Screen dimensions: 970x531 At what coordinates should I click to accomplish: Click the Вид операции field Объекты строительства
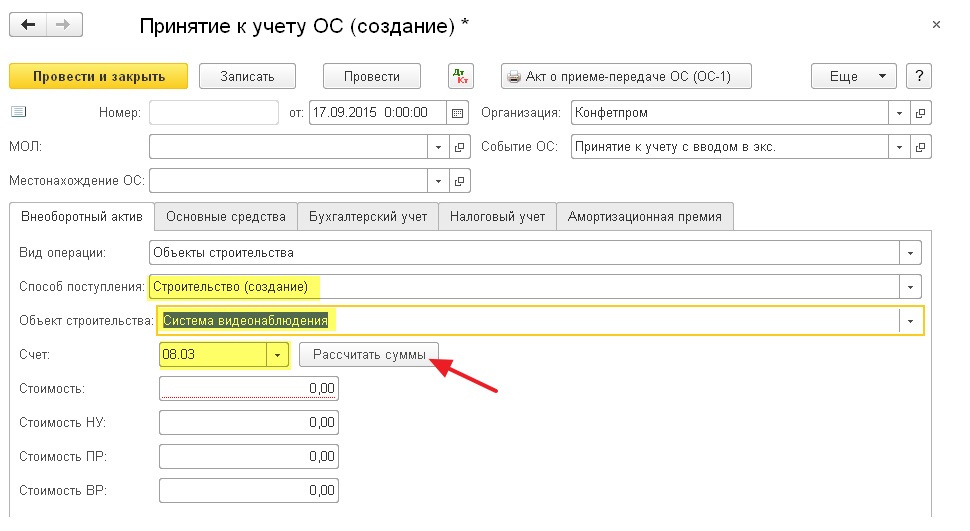click(x=525, y=253)
